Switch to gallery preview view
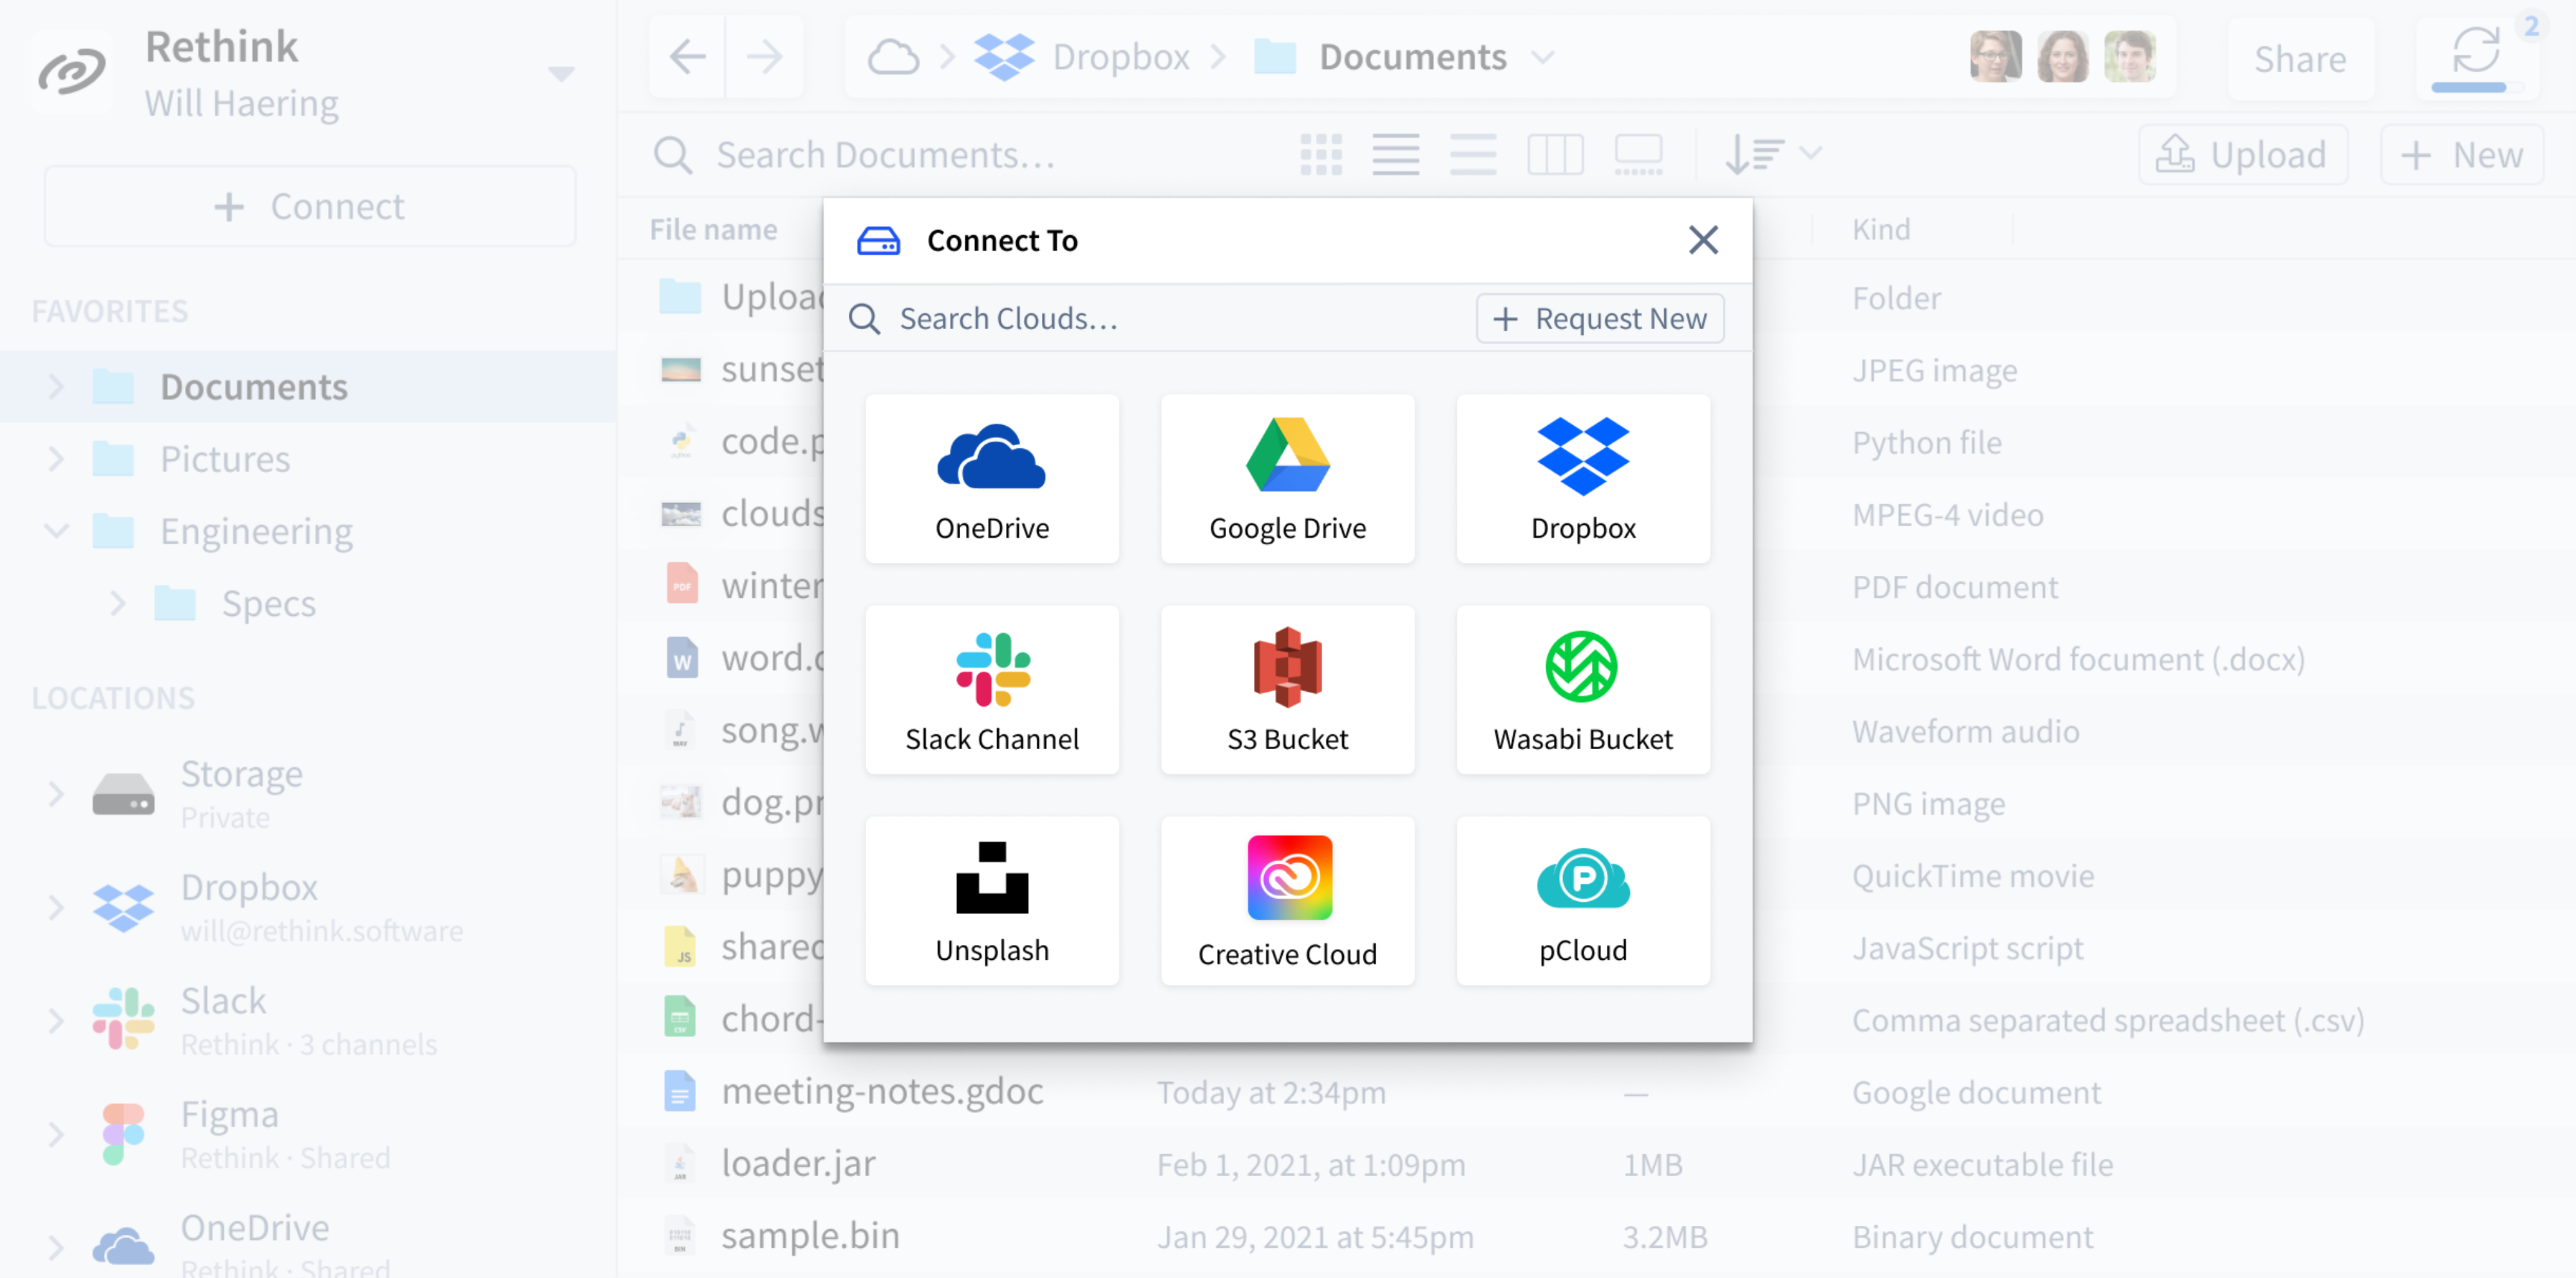Viewport: 2576px width, 1278px height. point(1639,155)
